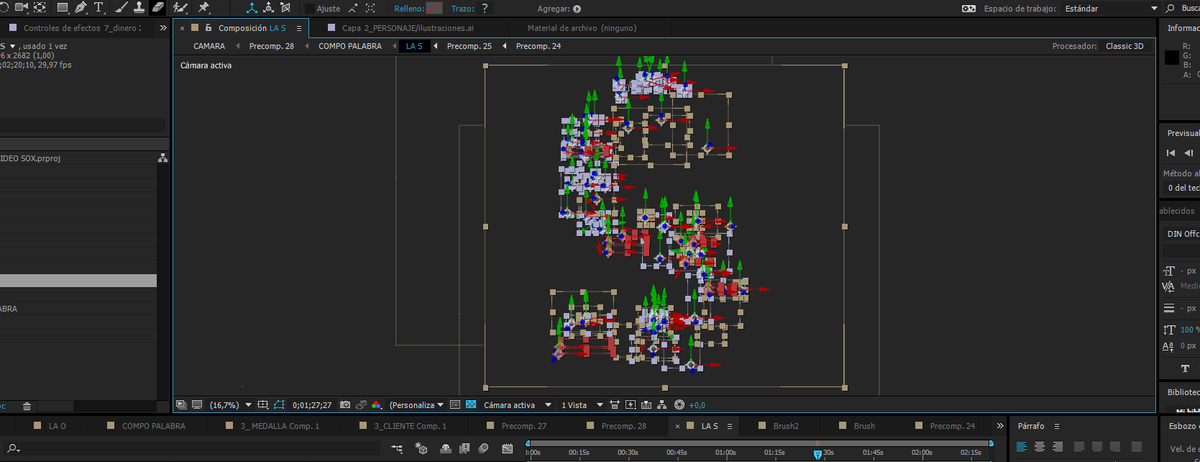This screenshot has width=1200, height=462.
Task: Select the Type text tool
Action: (x=98, y=7)
